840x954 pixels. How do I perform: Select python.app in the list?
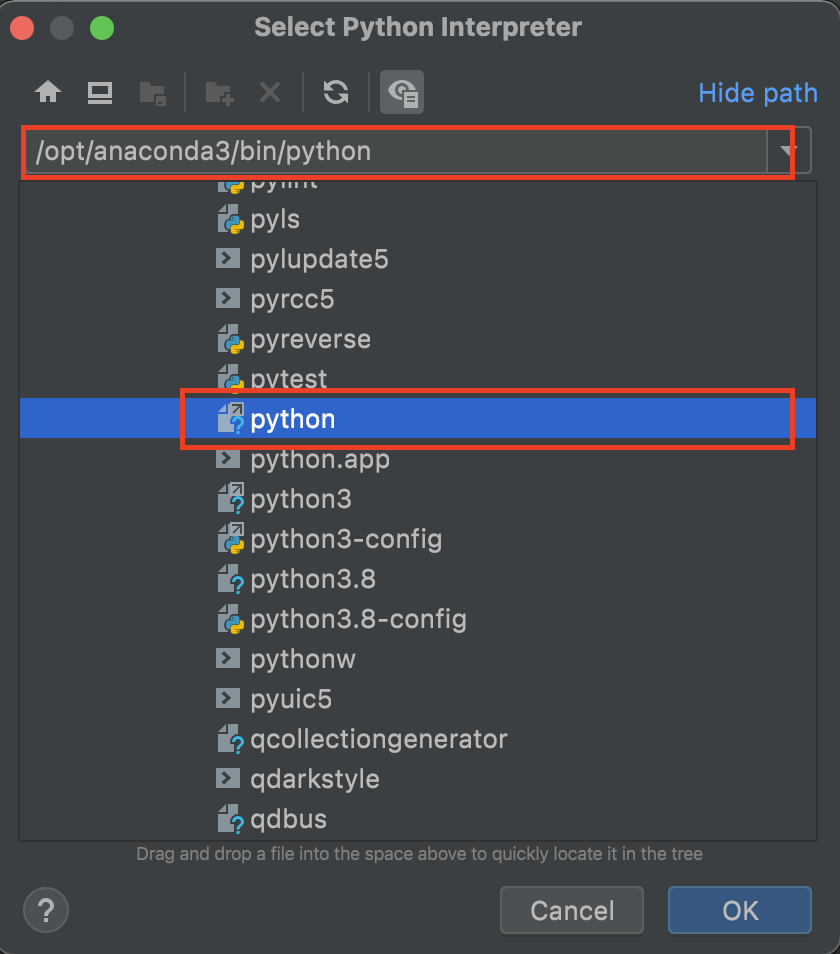click(320, 459)
